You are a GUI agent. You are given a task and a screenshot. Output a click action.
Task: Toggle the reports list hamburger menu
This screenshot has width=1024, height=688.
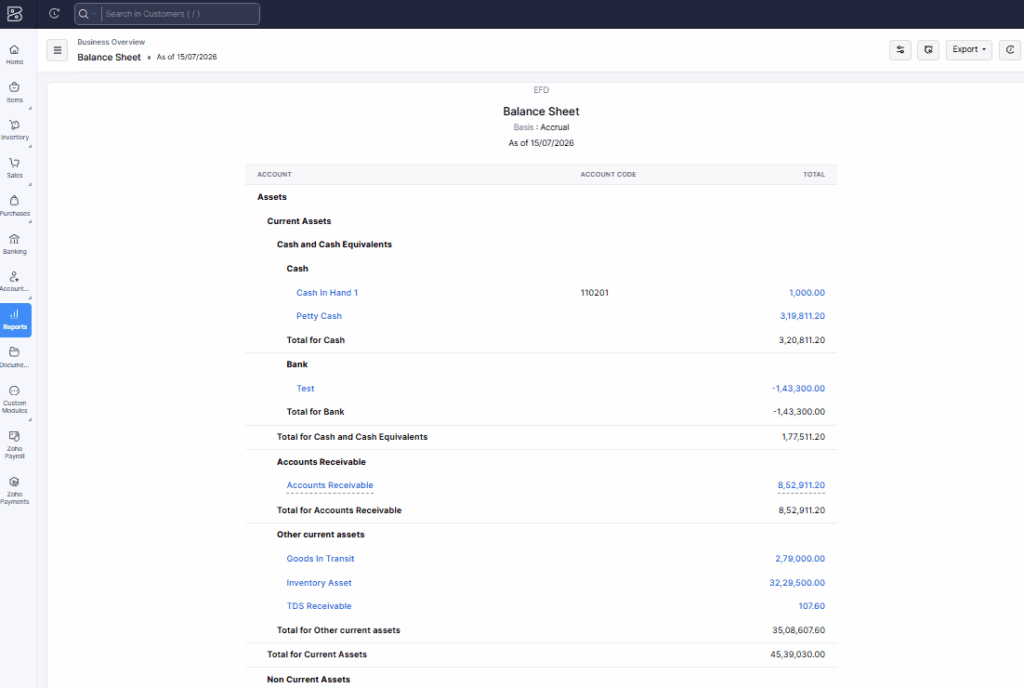point(57,50)
